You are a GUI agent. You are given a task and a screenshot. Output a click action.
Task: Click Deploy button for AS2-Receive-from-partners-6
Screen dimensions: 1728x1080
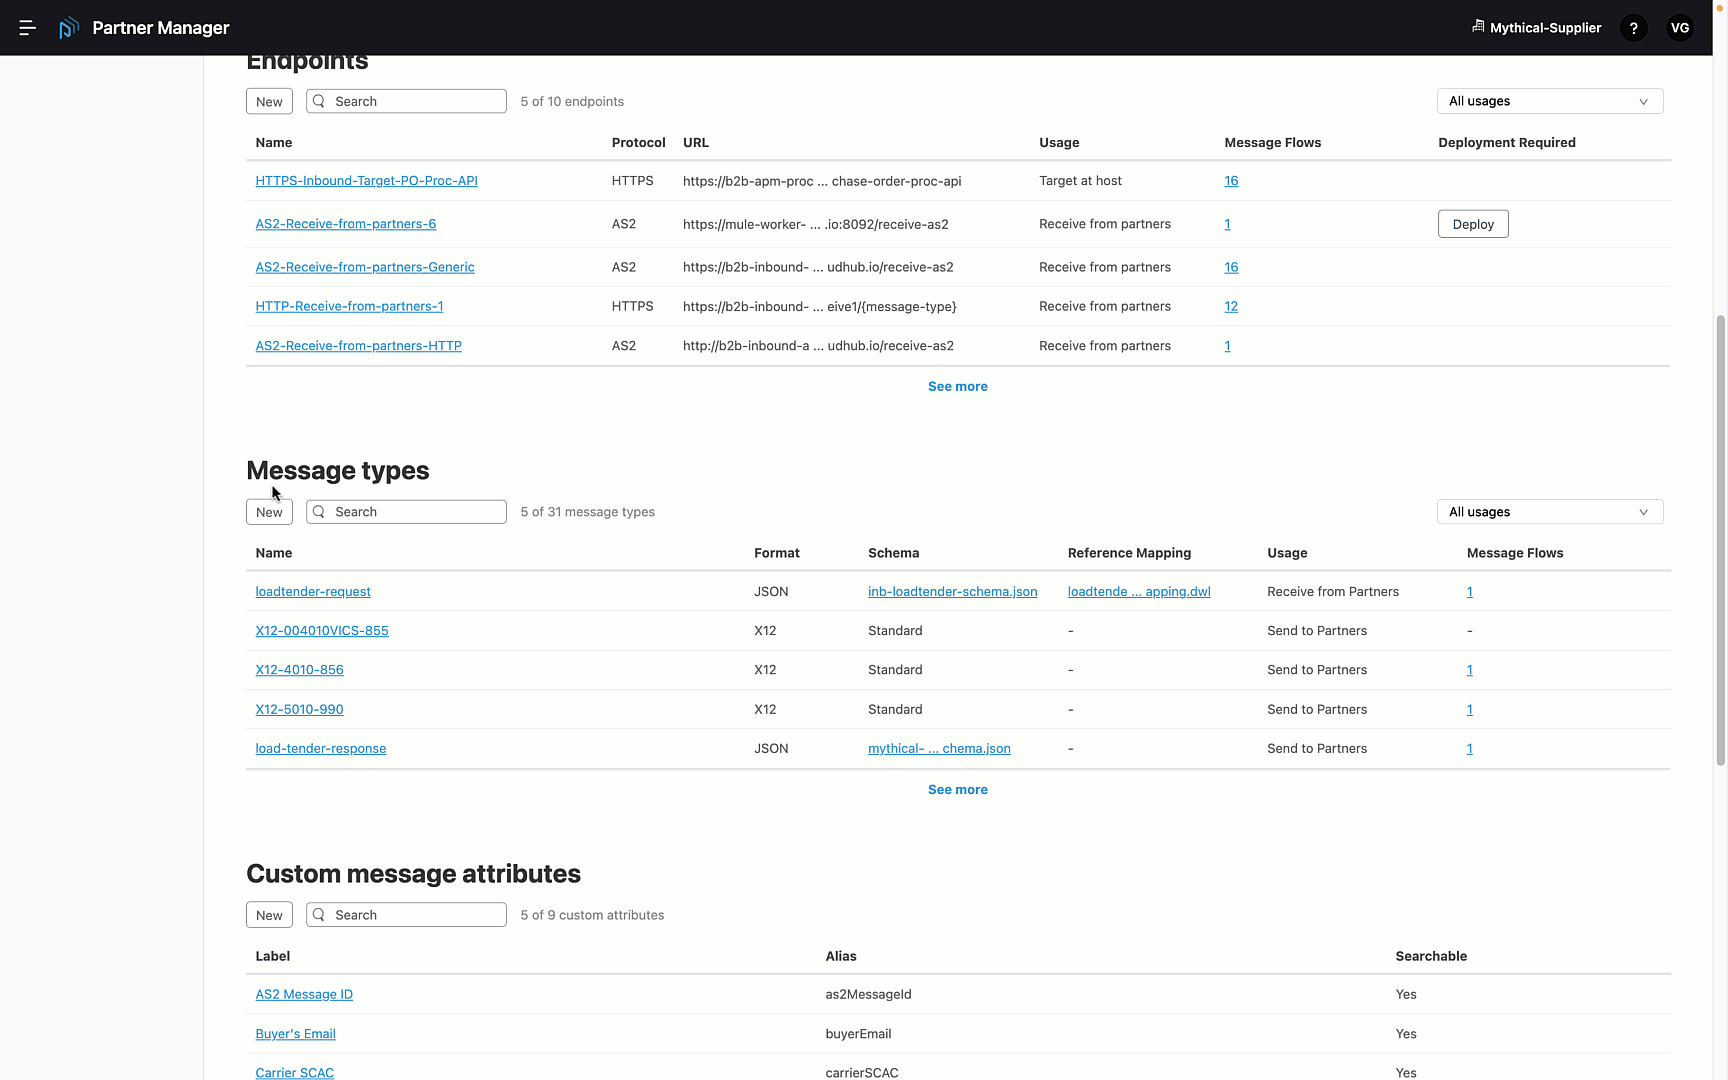[x=1473, y=224]
